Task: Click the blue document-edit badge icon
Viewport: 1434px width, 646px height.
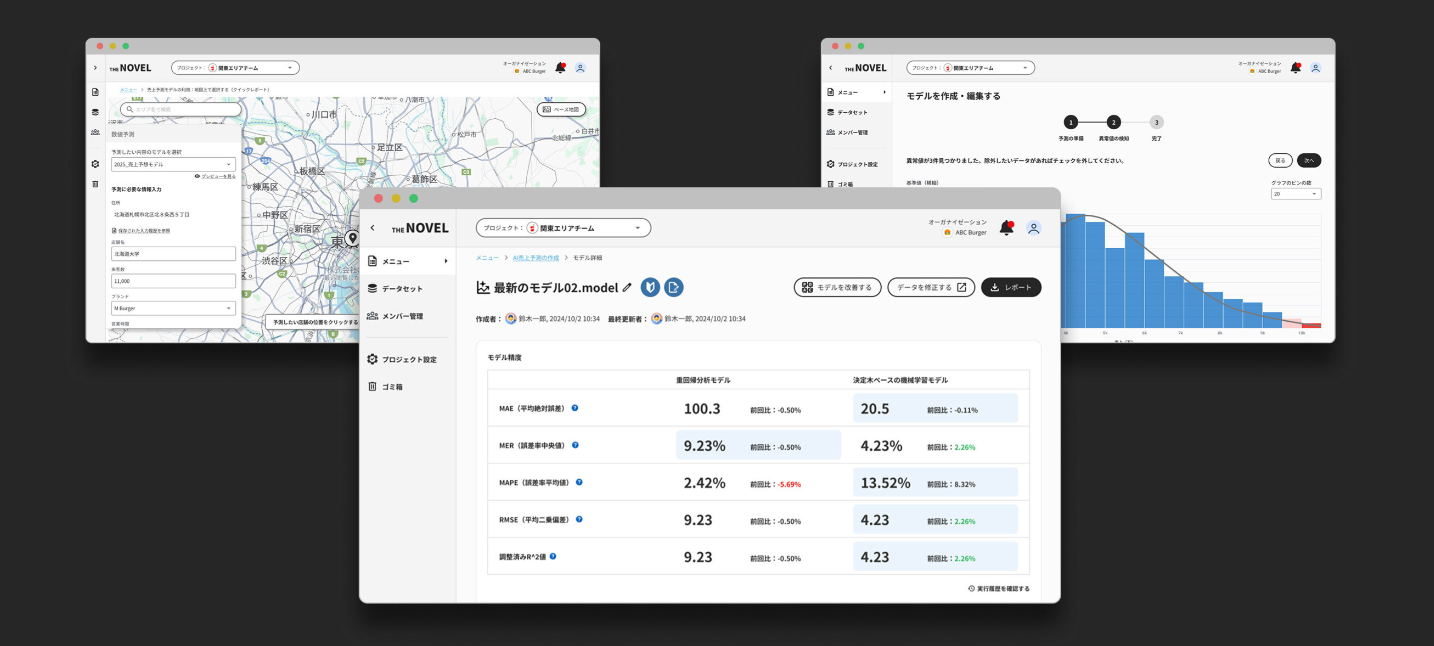Action: click(674, 287)
